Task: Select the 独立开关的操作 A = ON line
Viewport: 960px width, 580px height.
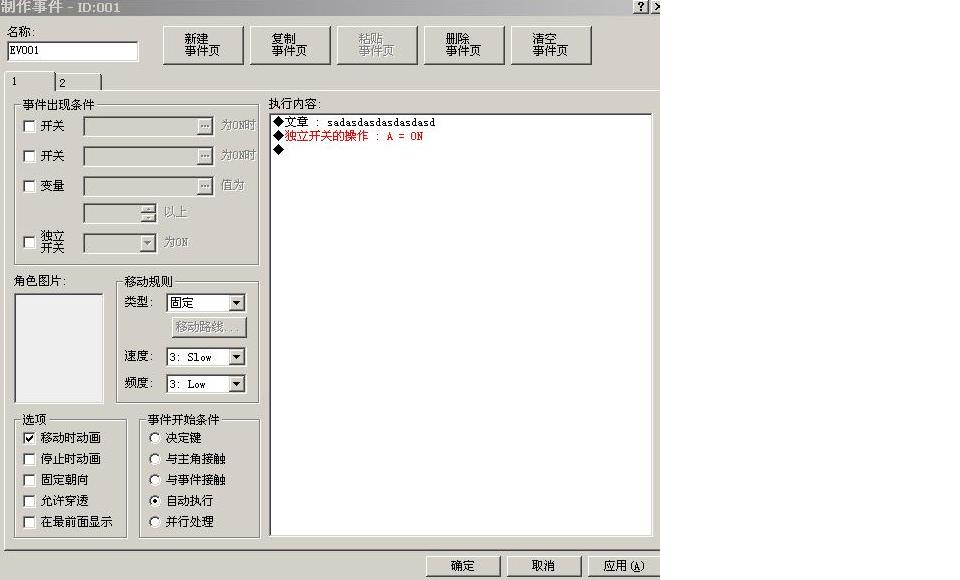Action: 348,136
